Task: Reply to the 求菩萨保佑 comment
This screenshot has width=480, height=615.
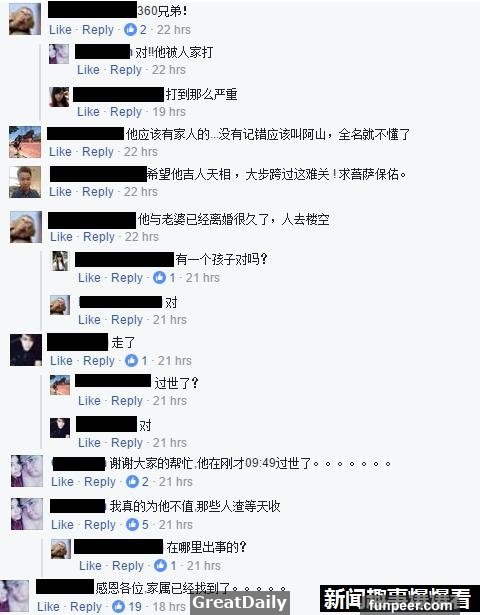Action: tap(98, 192)
